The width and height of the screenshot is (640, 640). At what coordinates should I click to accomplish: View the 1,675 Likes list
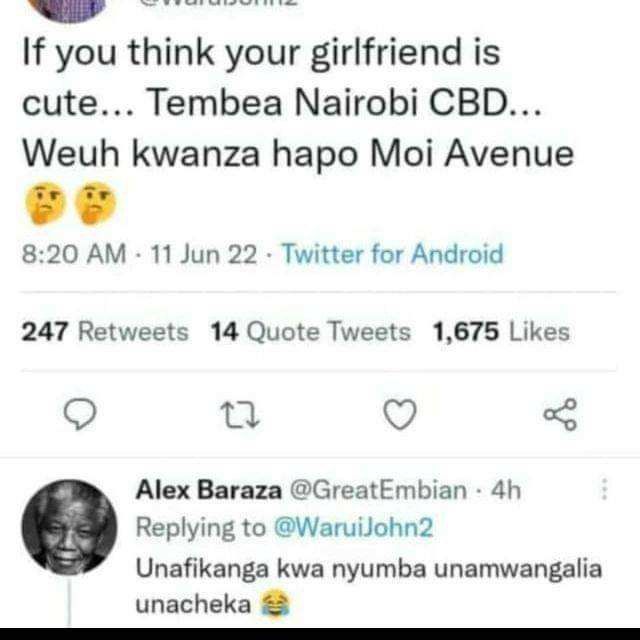[x=501, y=331]
